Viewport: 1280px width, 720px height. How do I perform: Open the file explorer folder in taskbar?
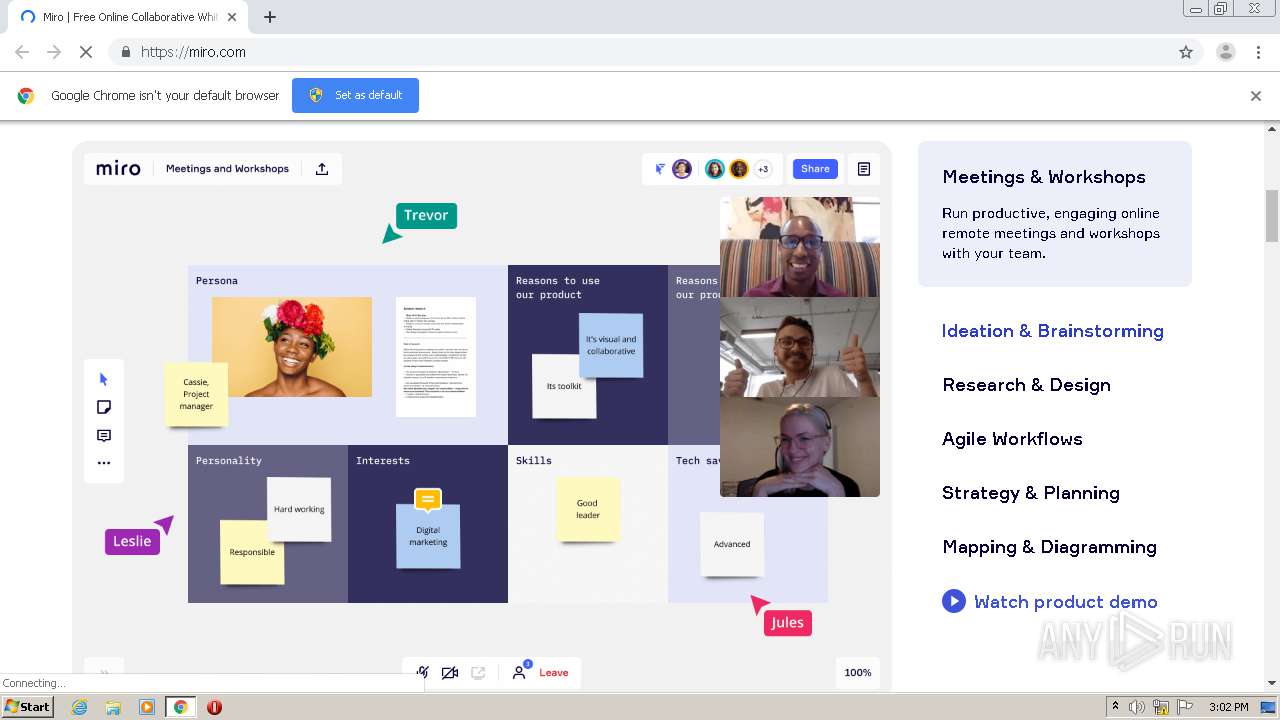(x=113, y=707)
